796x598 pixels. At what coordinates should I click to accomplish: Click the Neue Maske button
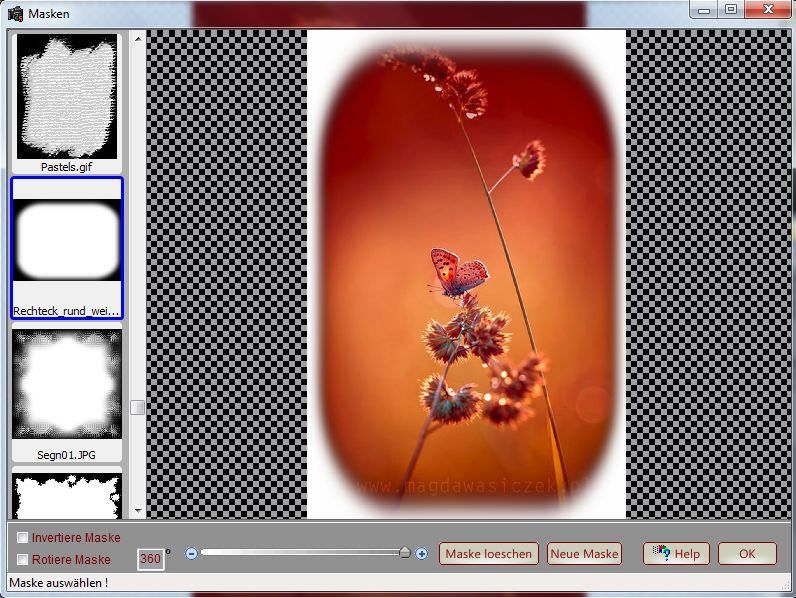click(x=584, y=553)
